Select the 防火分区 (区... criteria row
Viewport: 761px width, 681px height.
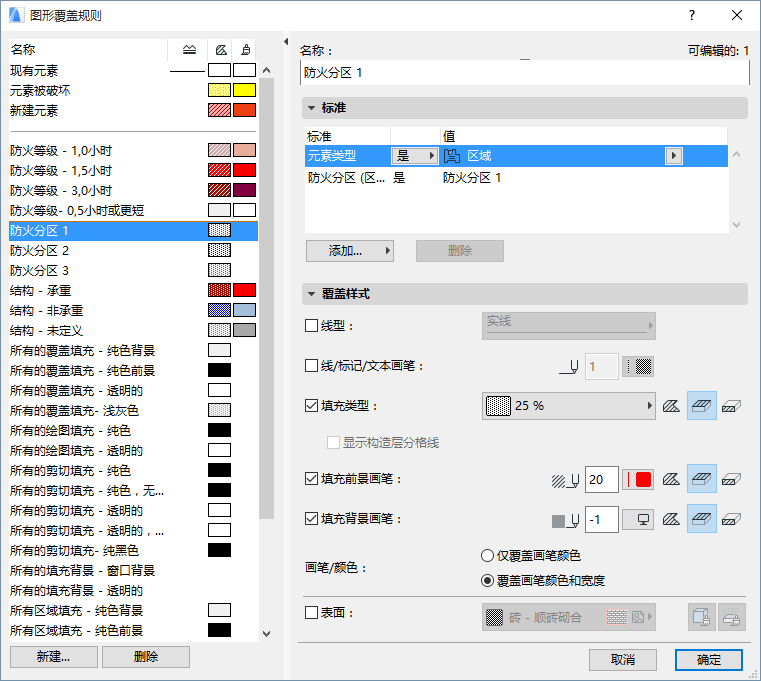pyautogui.click(x=516, y=178)
